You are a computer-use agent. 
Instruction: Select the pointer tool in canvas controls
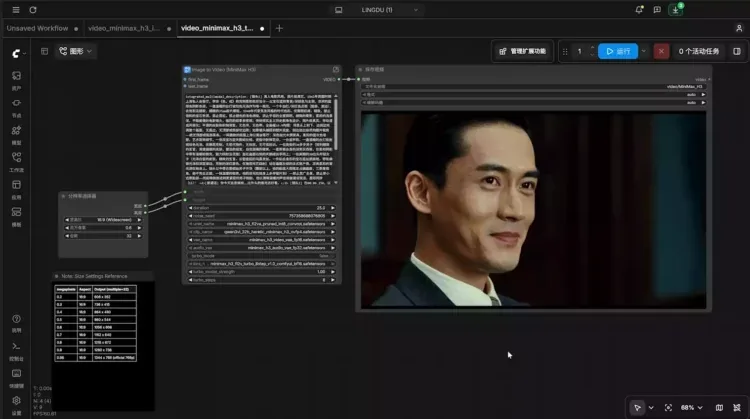(637, 408)
